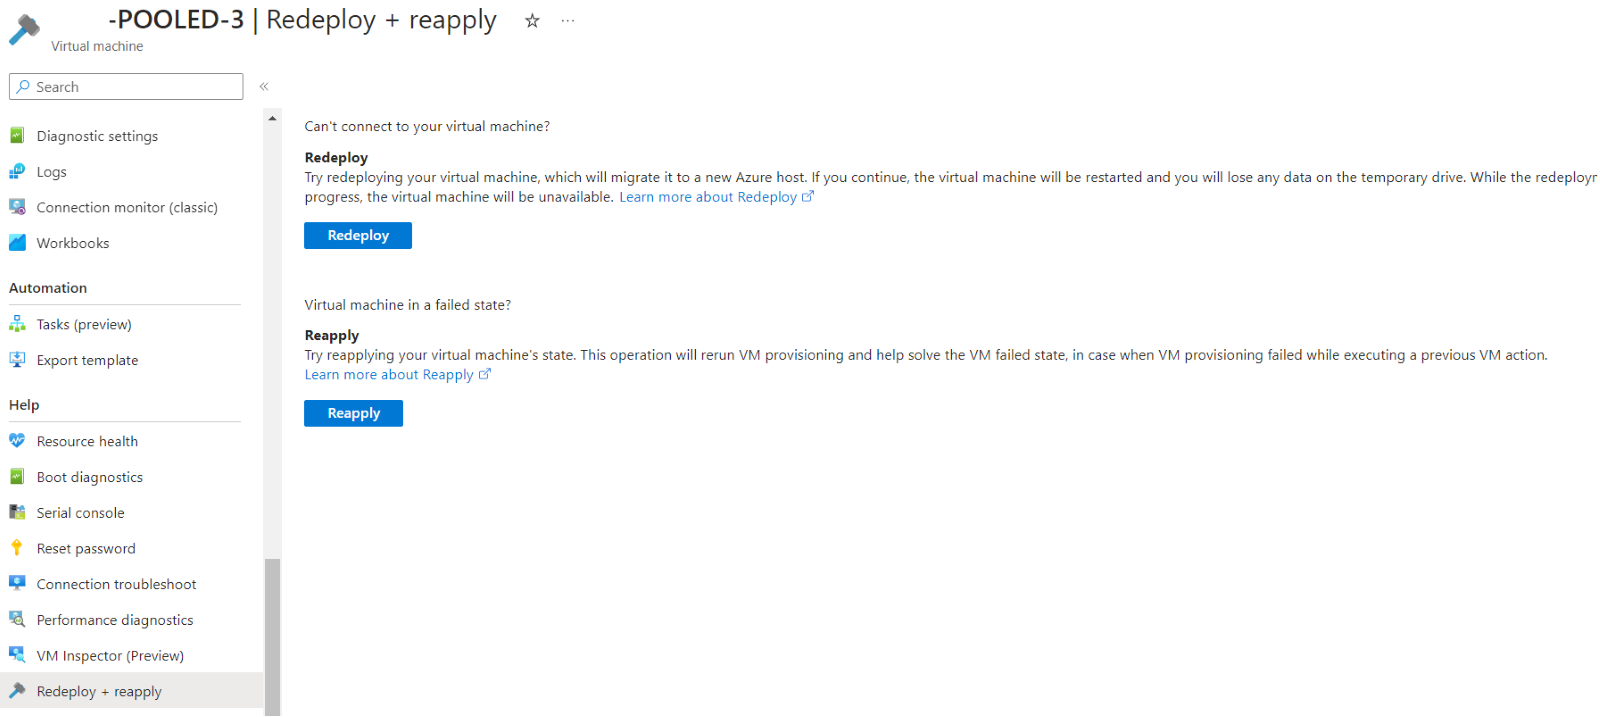Collapse the sidebar with the double chevron
The width and height of the screenshot is (1600, 717).
pyautogui.click(x=264, y=86)
